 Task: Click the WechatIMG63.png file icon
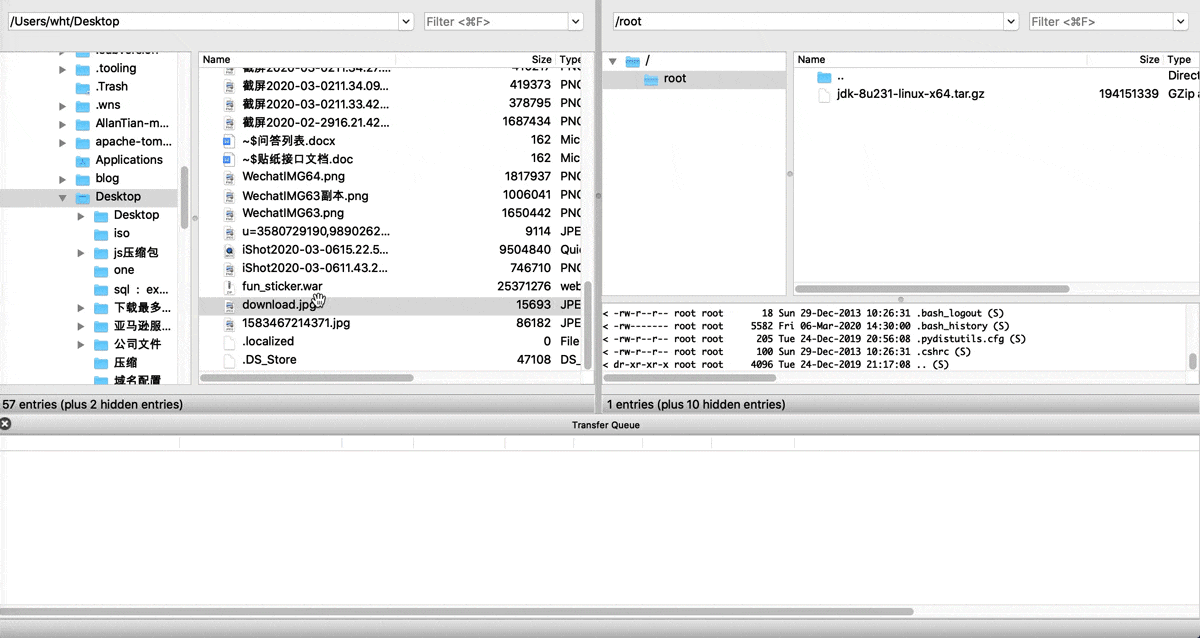pyautogui.click(x=228, y=214)
